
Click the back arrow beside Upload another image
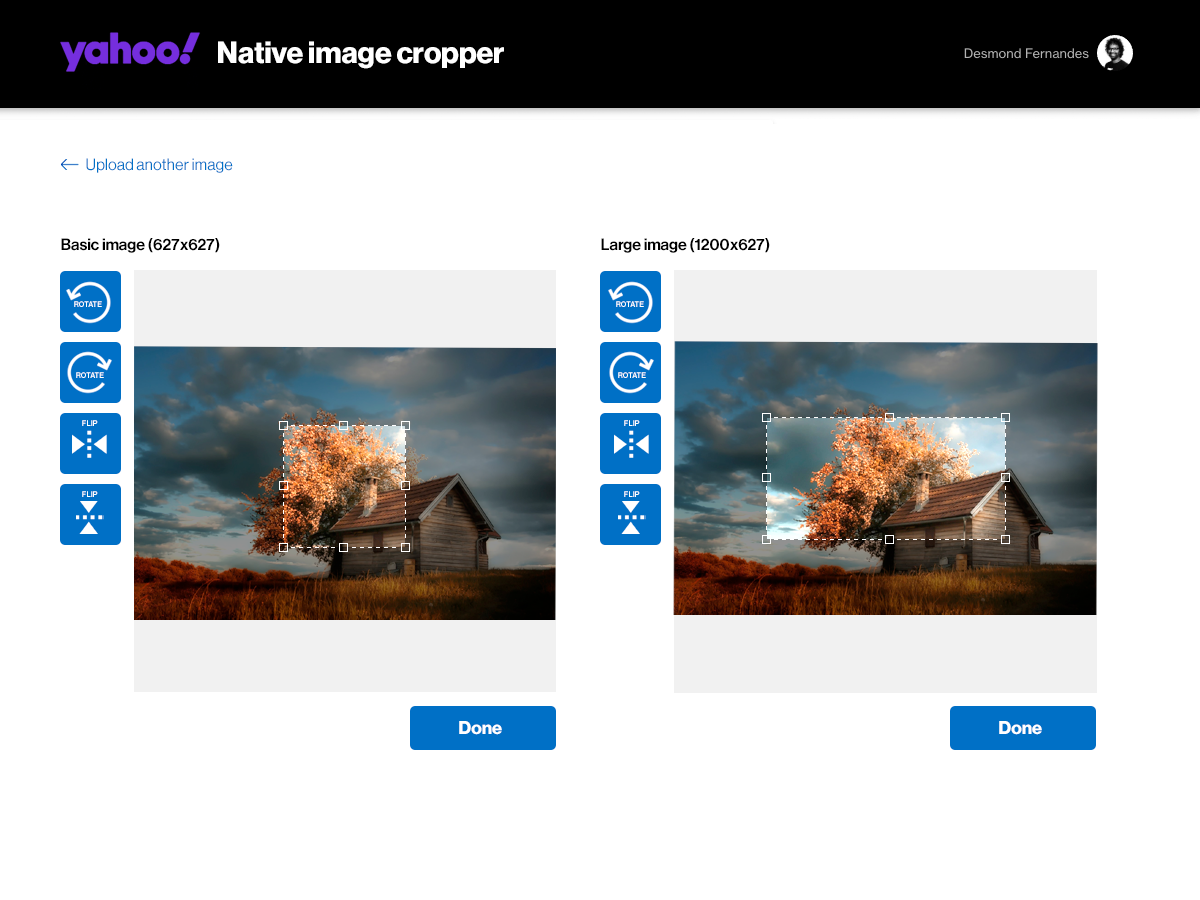(x=69, y=165)
